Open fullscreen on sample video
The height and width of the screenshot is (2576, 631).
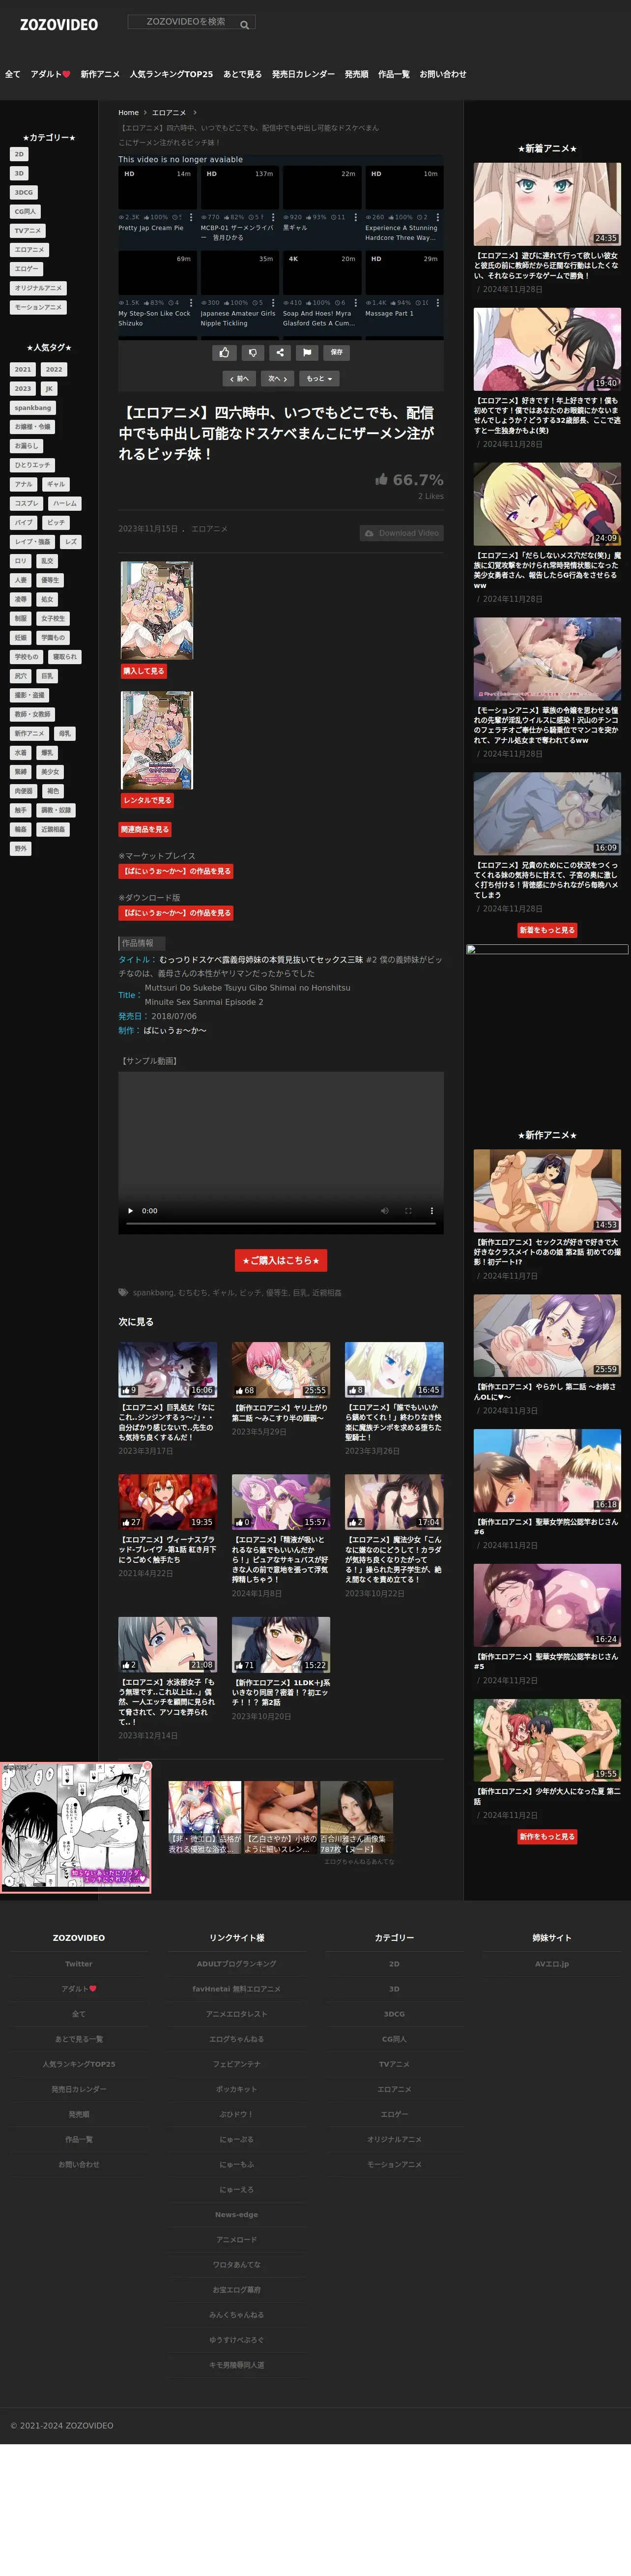tap(408, 1211)
